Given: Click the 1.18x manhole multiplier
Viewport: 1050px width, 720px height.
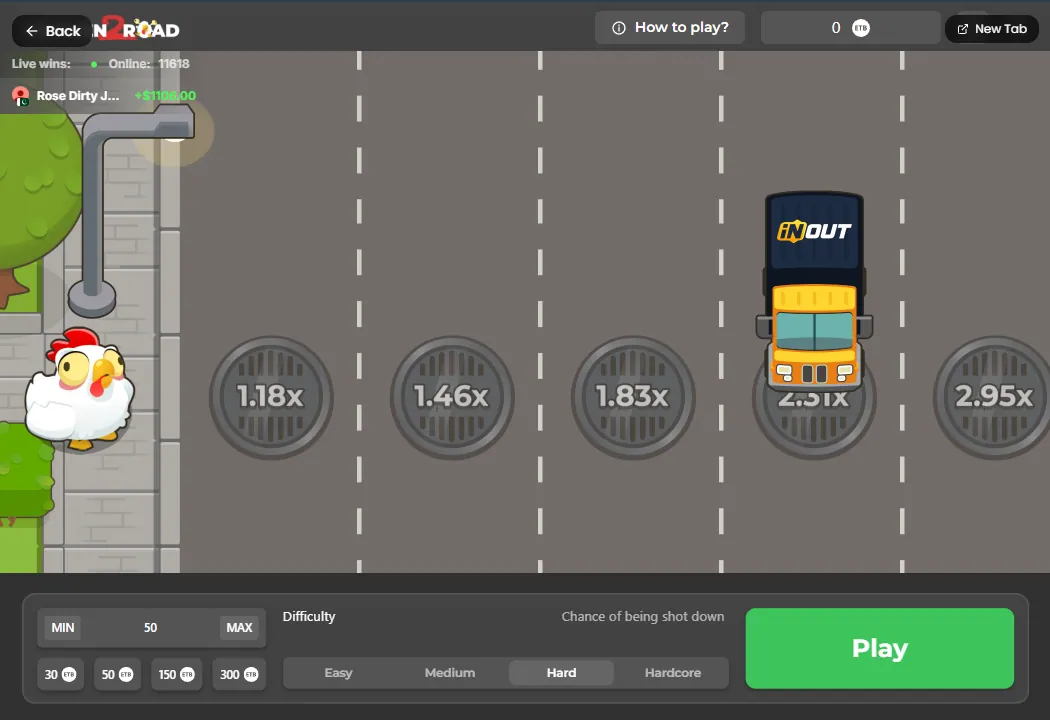Looking at the screenshot, I should [271, 397].
